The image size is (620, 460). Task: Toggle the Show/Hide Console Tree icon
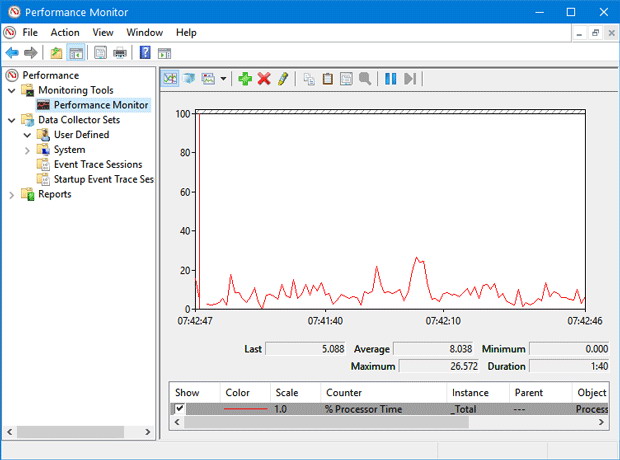[x=76, y=53]
